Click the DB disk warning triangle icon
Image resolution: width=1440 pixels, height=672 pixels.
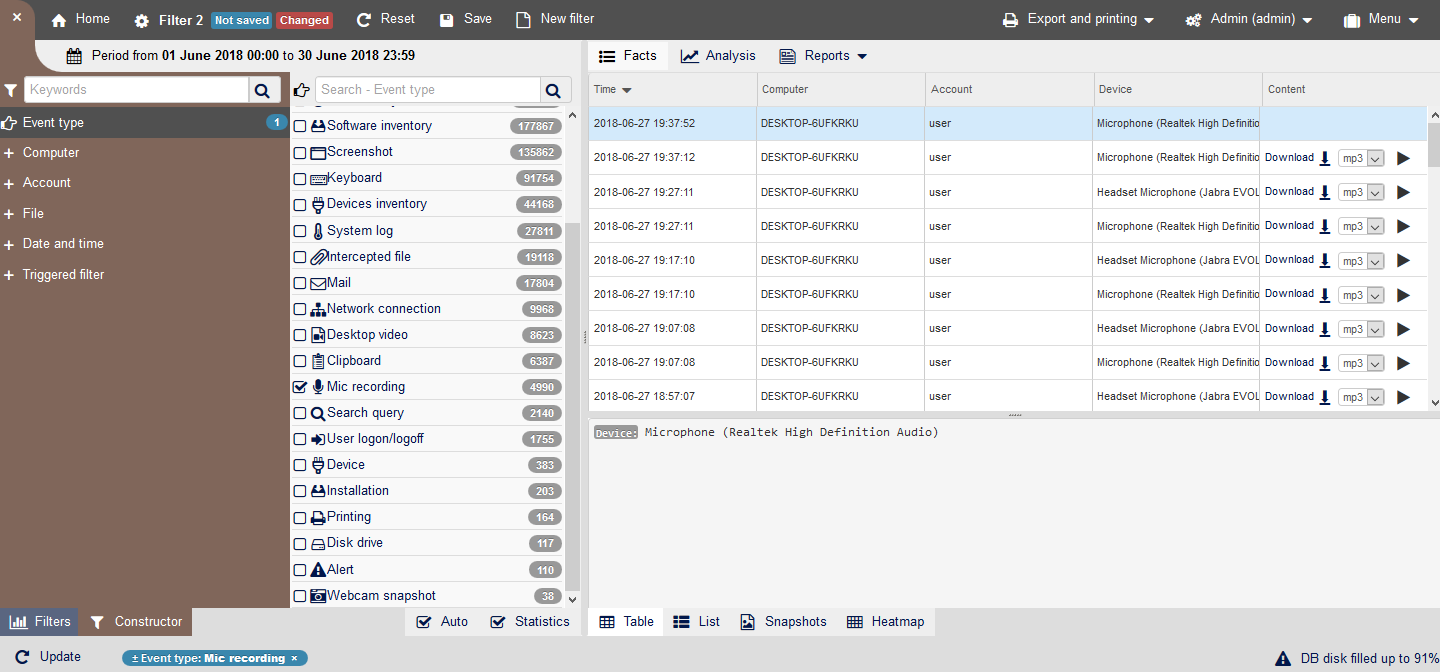pos(1283,659)
